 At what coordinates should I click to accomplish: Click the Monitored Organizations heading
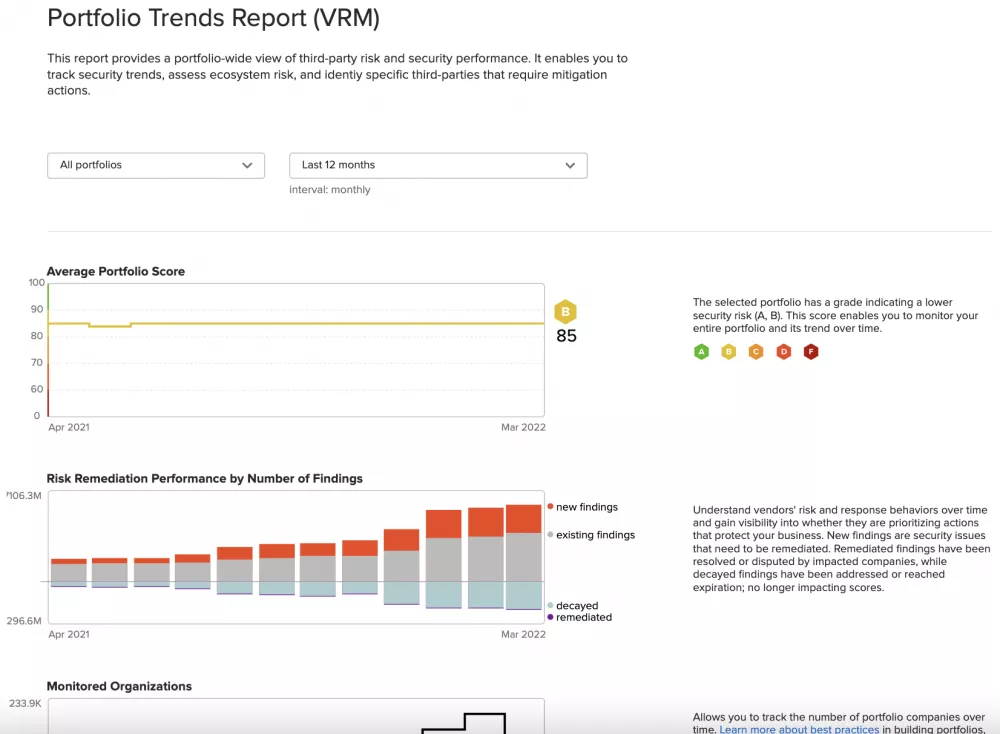tap(119, 686)
